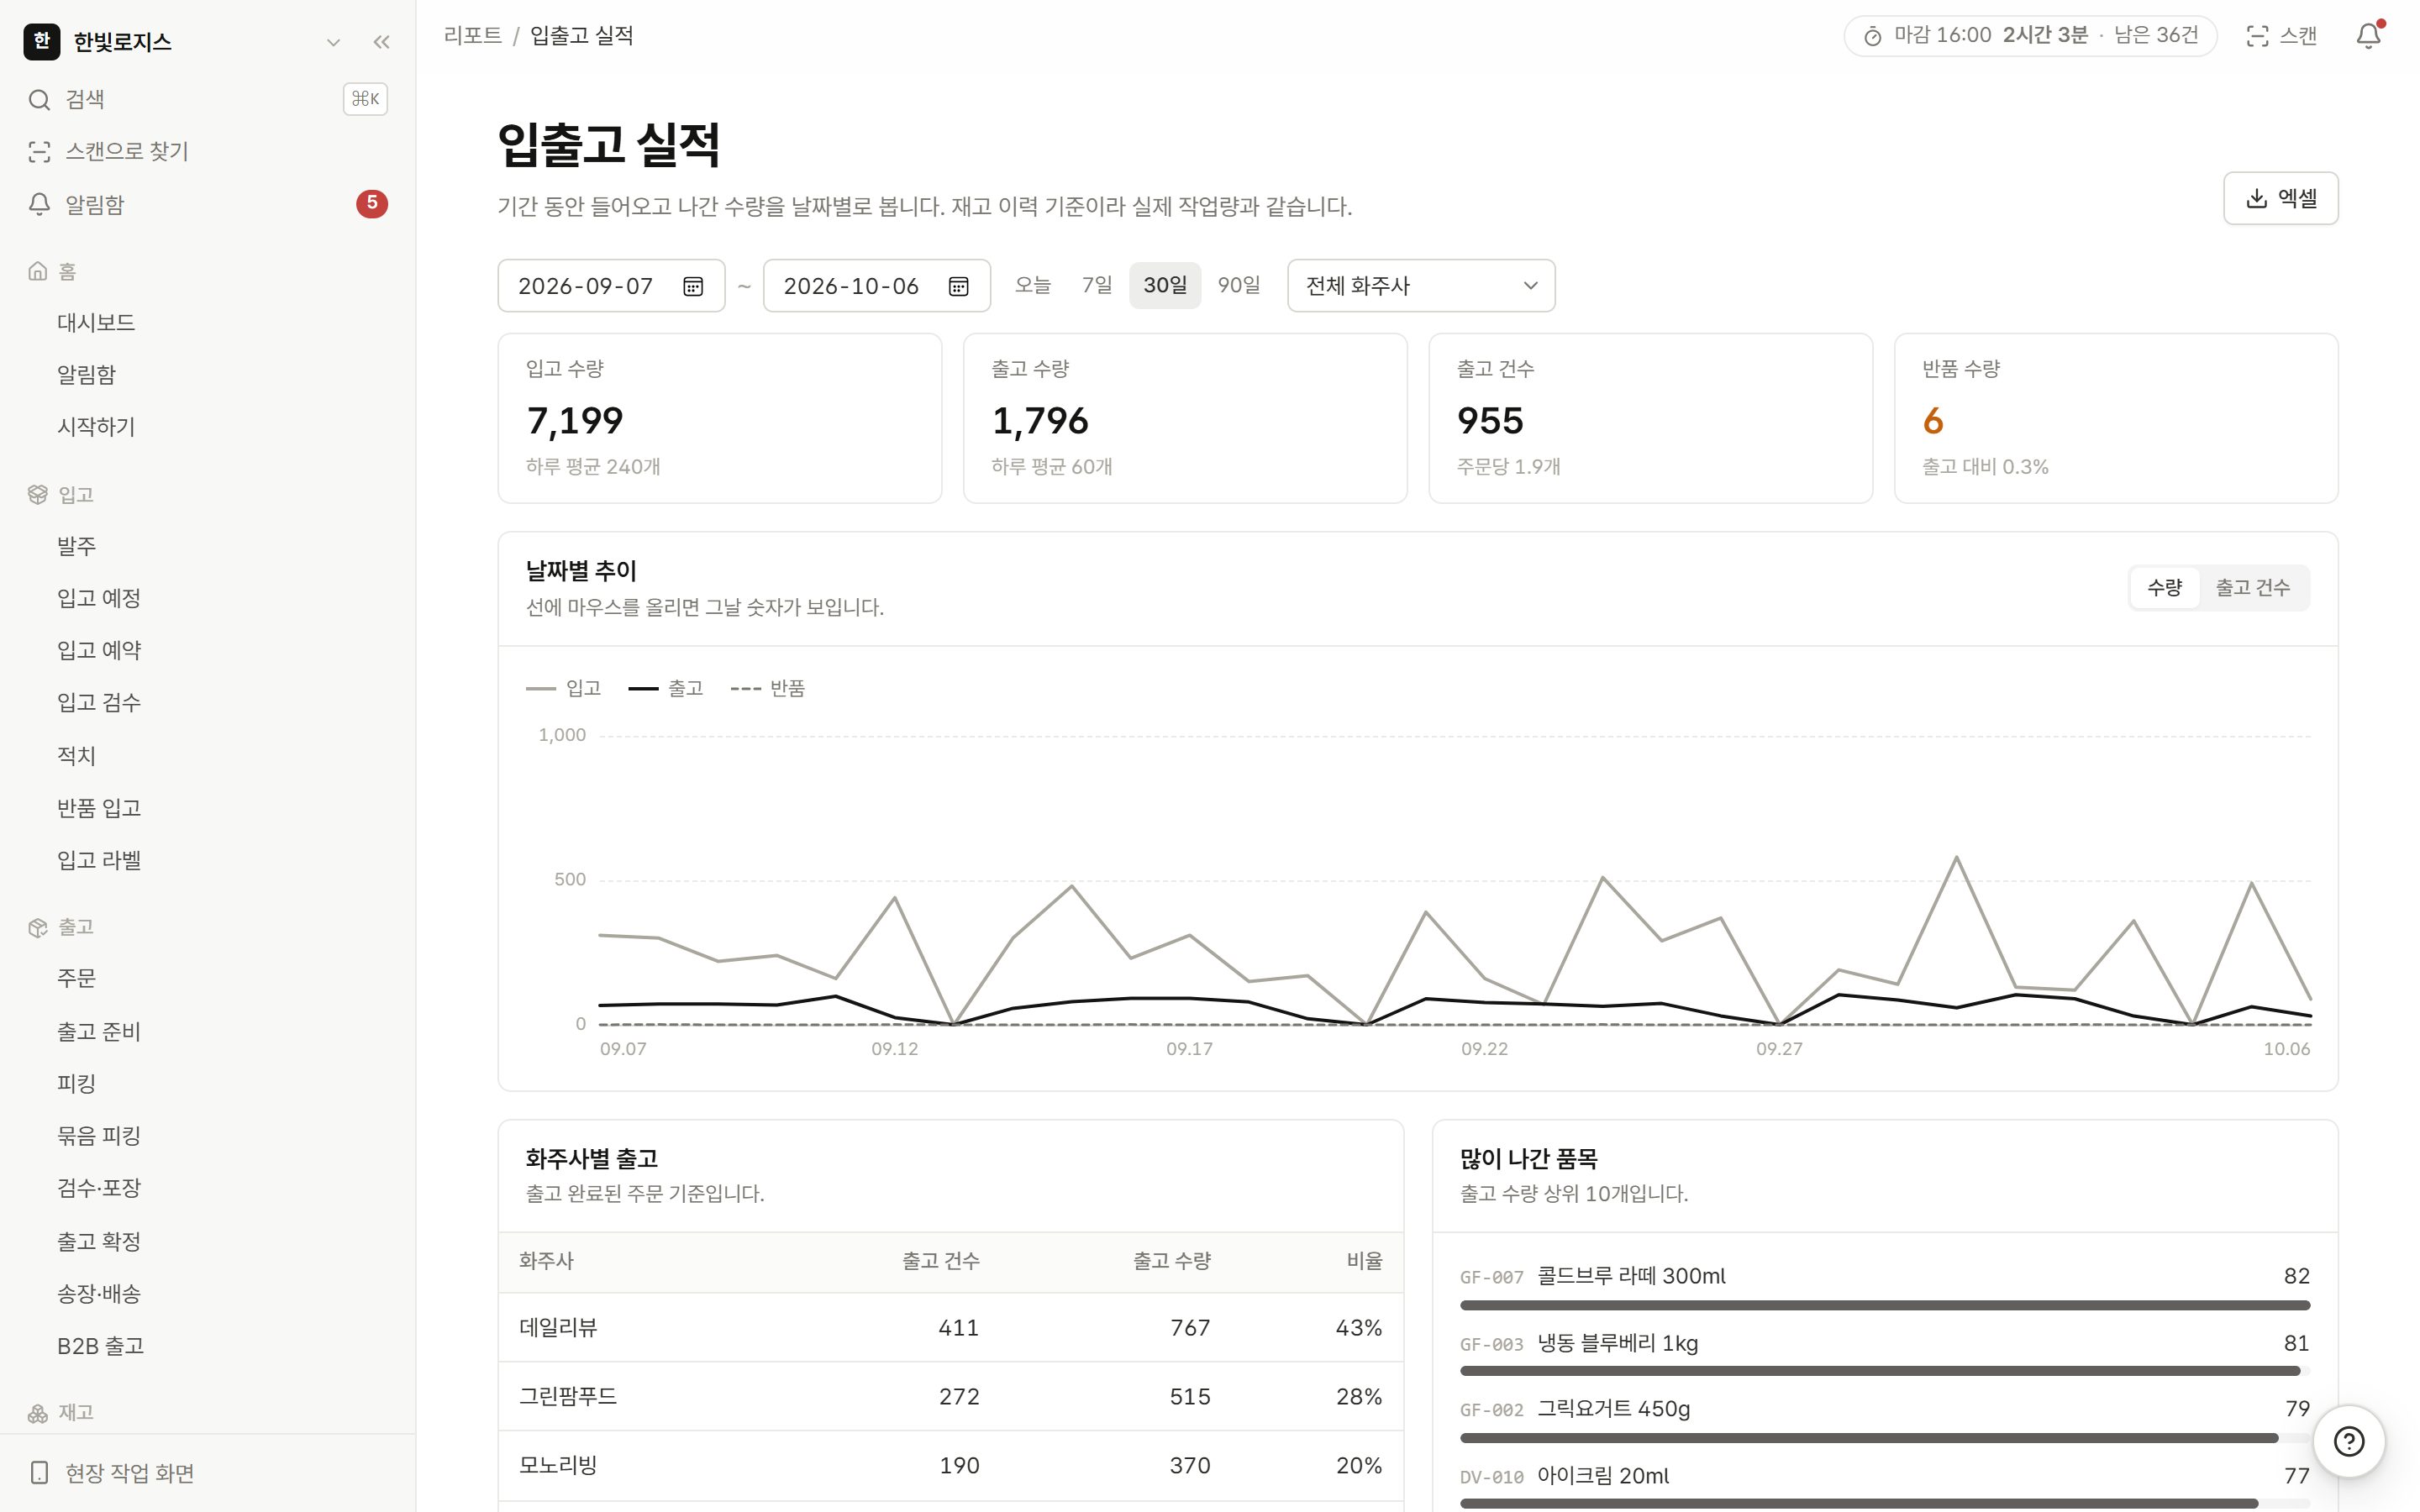Click the 알림함 bell icon in the sidebar
The width and height of the screenshot is (2420, 1512).
tap(39, 204)
